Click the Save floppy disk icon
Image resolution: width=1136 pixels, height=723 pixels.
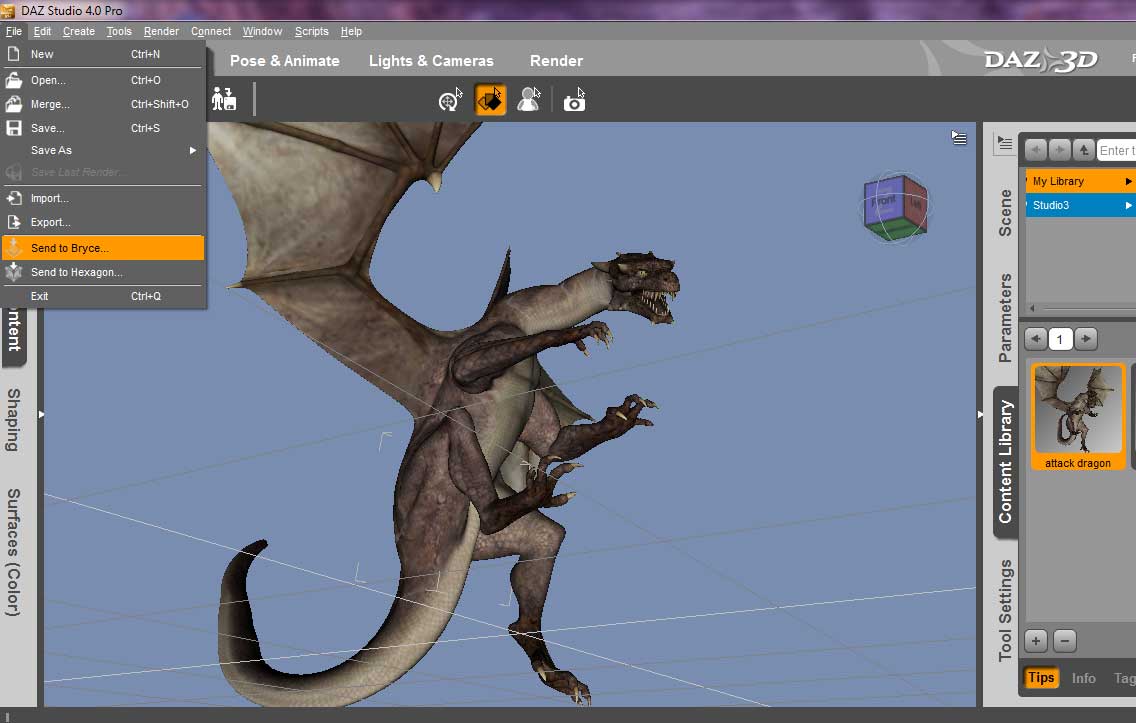[13, 128]
